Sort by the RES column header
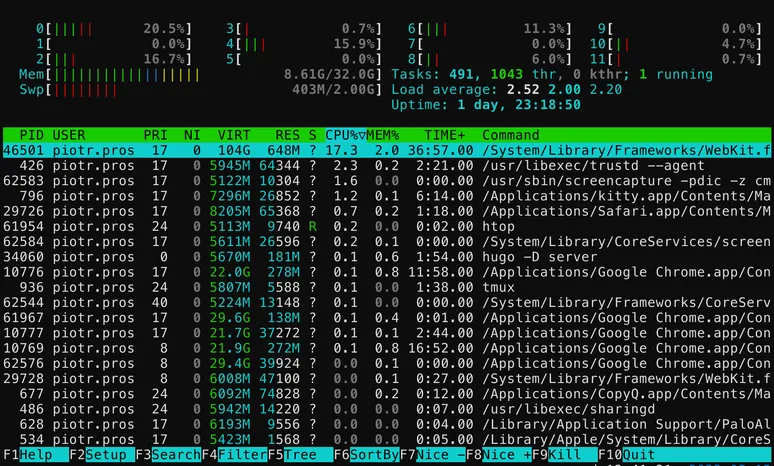This screenshot has height=466, width=774. (287, 135)
